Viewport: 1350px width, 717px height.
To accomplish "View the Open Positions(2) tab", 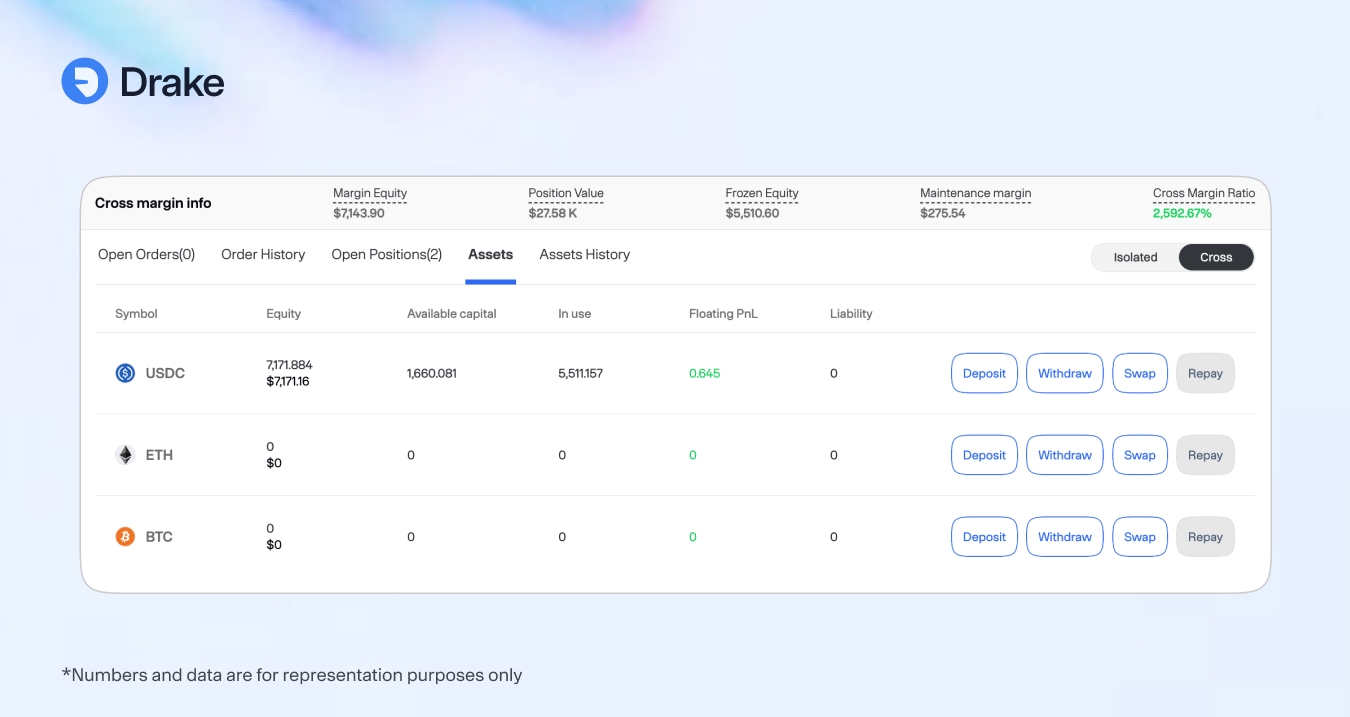I will click(x=386, y=255).
